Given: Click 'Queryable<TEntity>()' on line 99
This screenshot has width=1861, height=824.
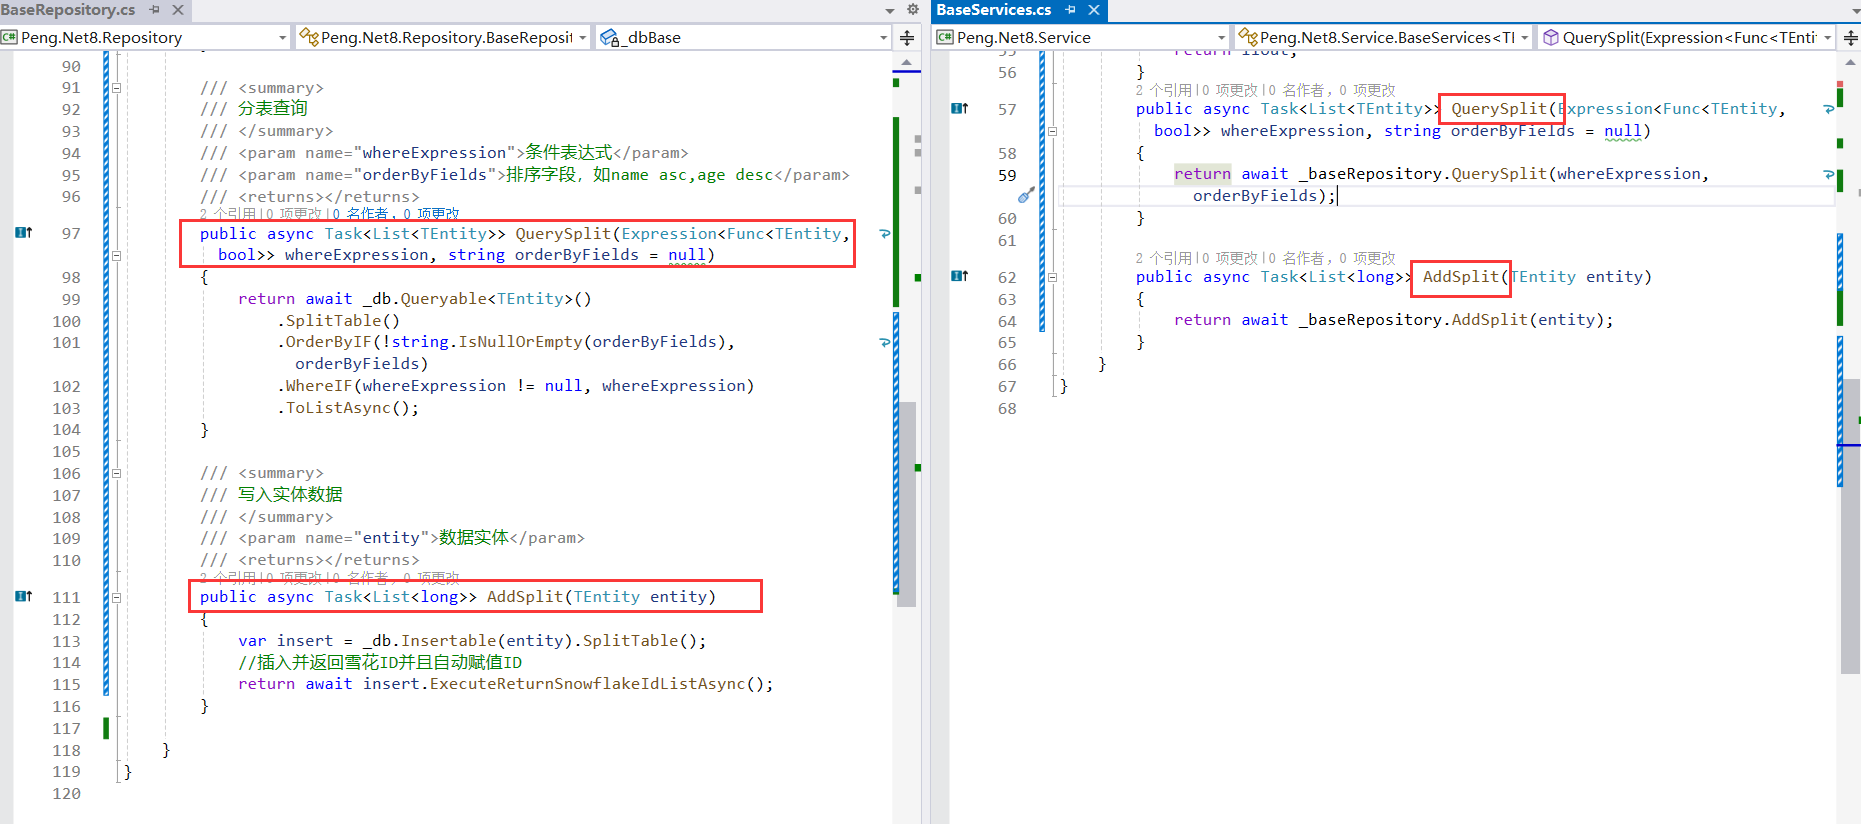Looking at the screenshot, I should point(496,299).
